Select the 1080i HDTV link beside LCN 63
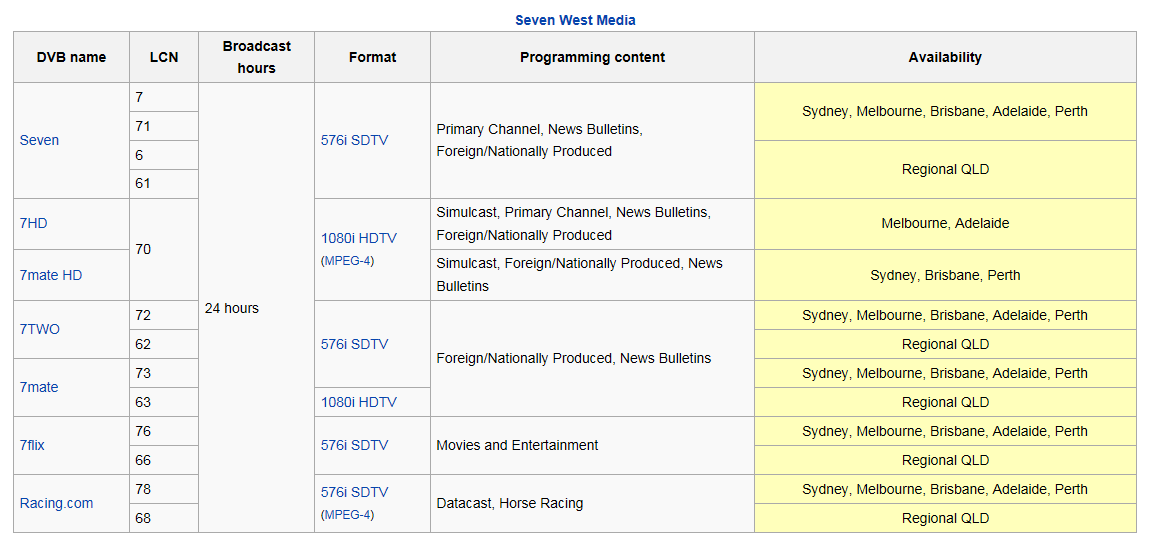The height and width of the screenshot is (542, 1150). tap(358, 402)
